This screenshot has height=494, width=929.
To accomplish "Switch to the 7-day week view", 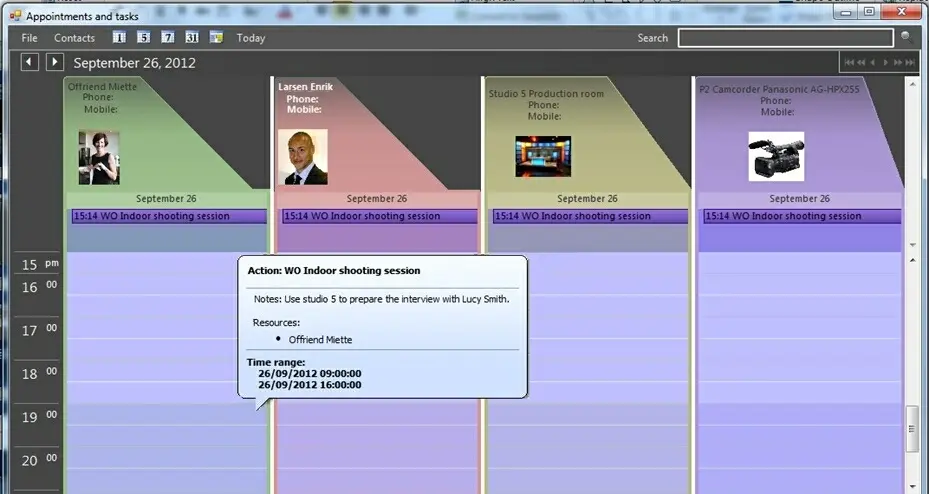I will click(x=167, y=38).
